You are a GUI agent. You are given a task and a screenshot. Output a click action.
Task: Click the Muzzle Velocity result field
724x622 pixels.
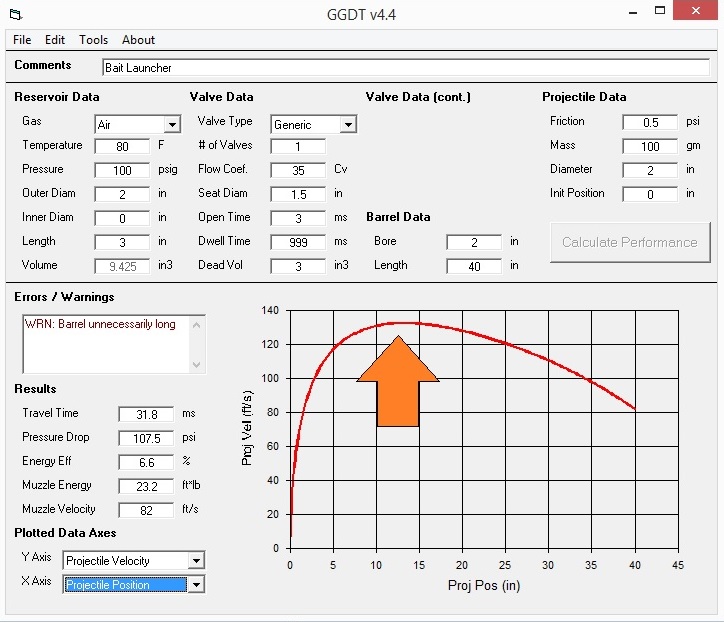tap(146, 510)
